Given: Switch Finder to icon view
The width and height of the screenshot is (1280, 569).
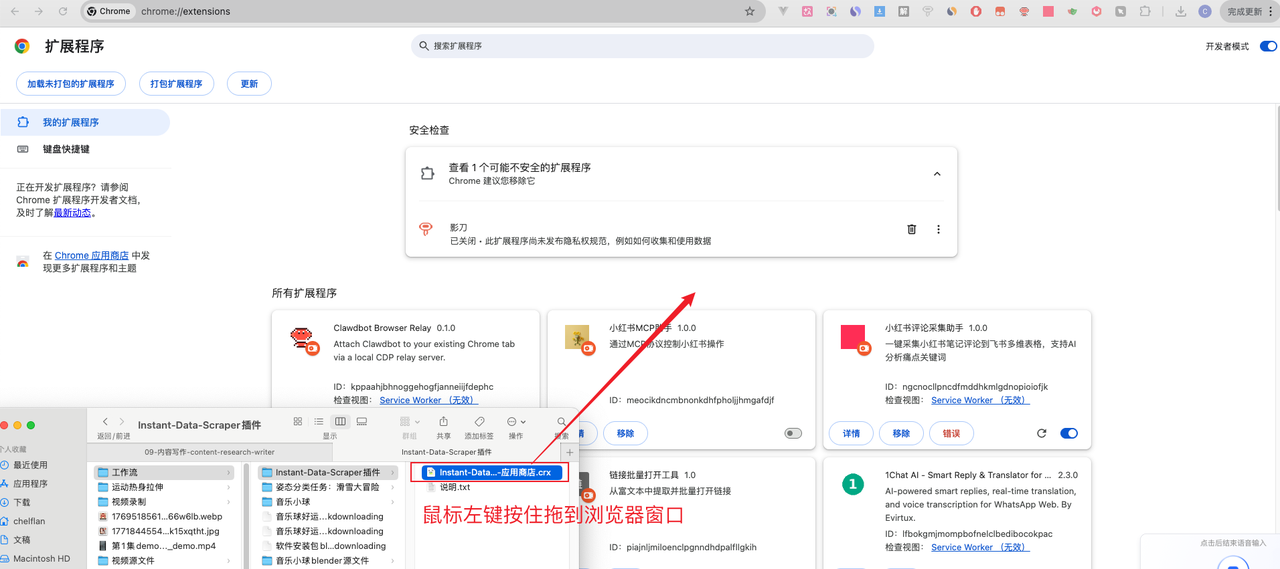Looking at the screenshot, I should [x=298, y=422].
